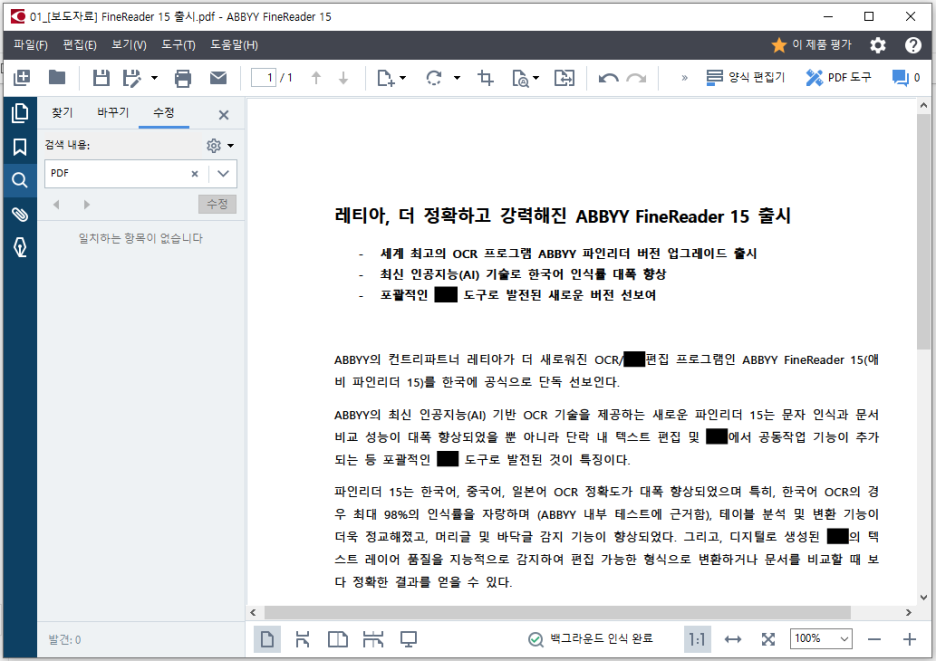Click 백그라운드 인식 완료 status
The width and height of the screenshot is (936, 661).
tap(590, 639)
